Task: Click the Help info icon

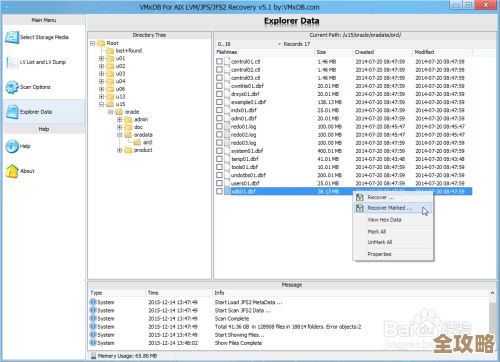Action: pos(12,146)
